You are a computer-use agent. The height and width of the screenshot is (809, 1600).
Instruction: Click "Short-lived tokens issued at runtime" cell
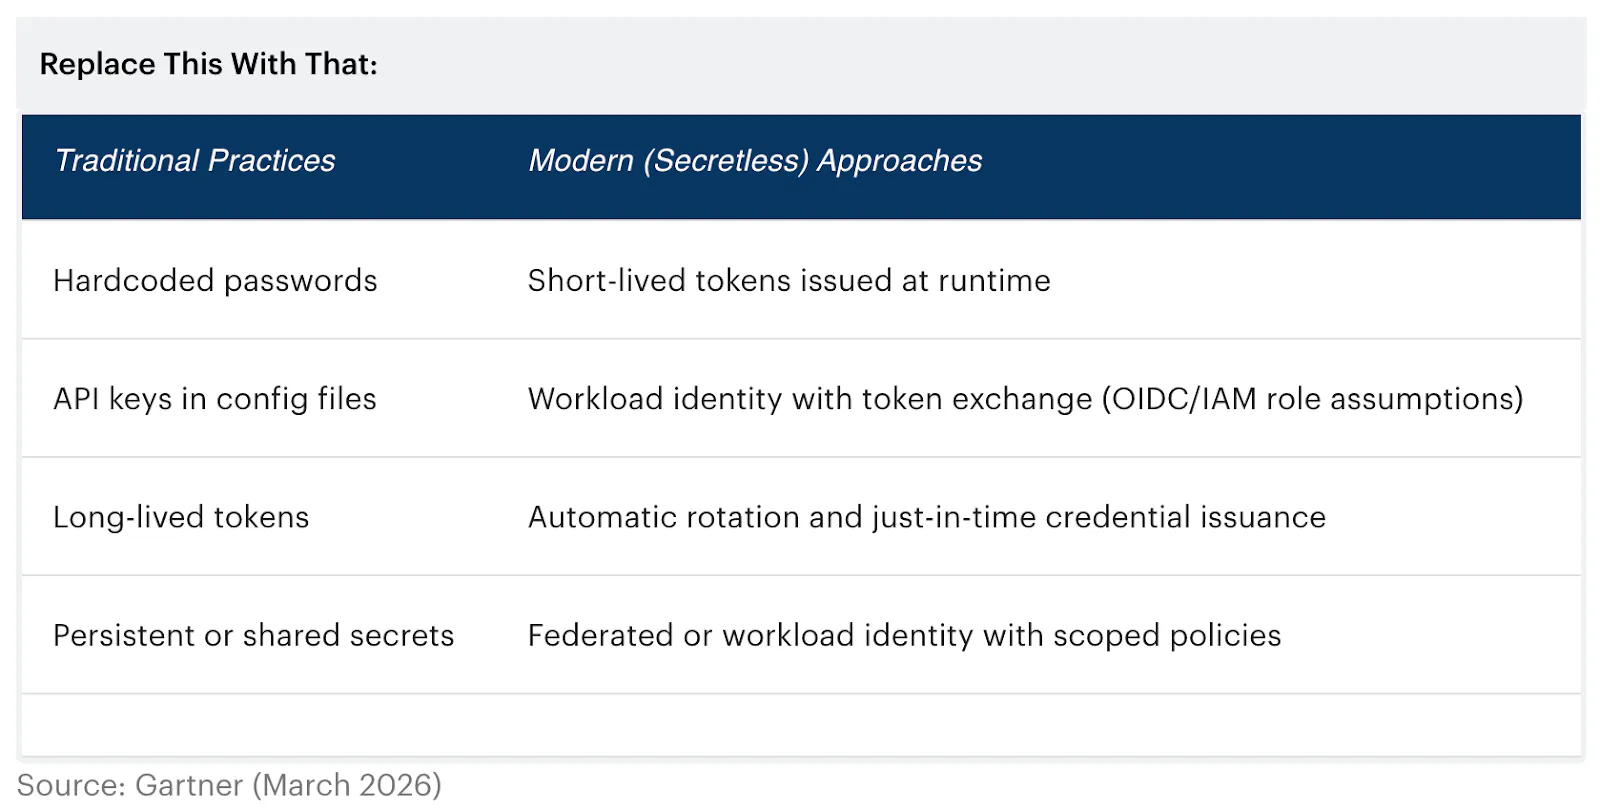(789, 281)
